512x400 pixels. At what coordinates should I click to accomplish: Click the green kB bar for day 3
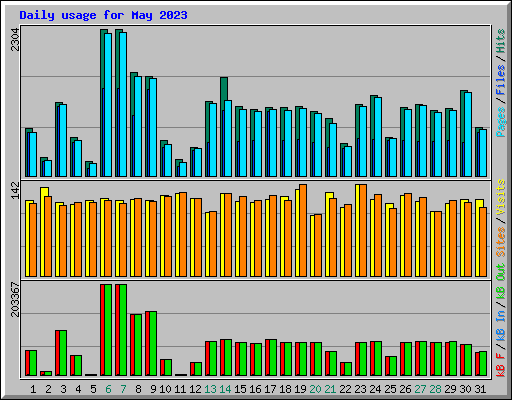tap(63, 353)
